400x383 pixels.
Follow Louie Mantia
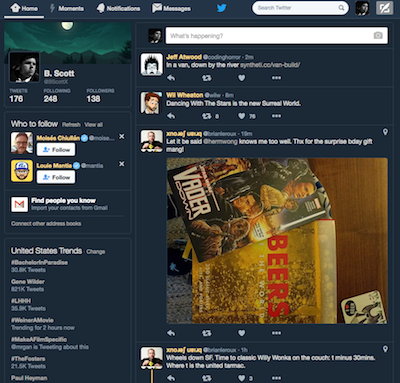[56, 177]
